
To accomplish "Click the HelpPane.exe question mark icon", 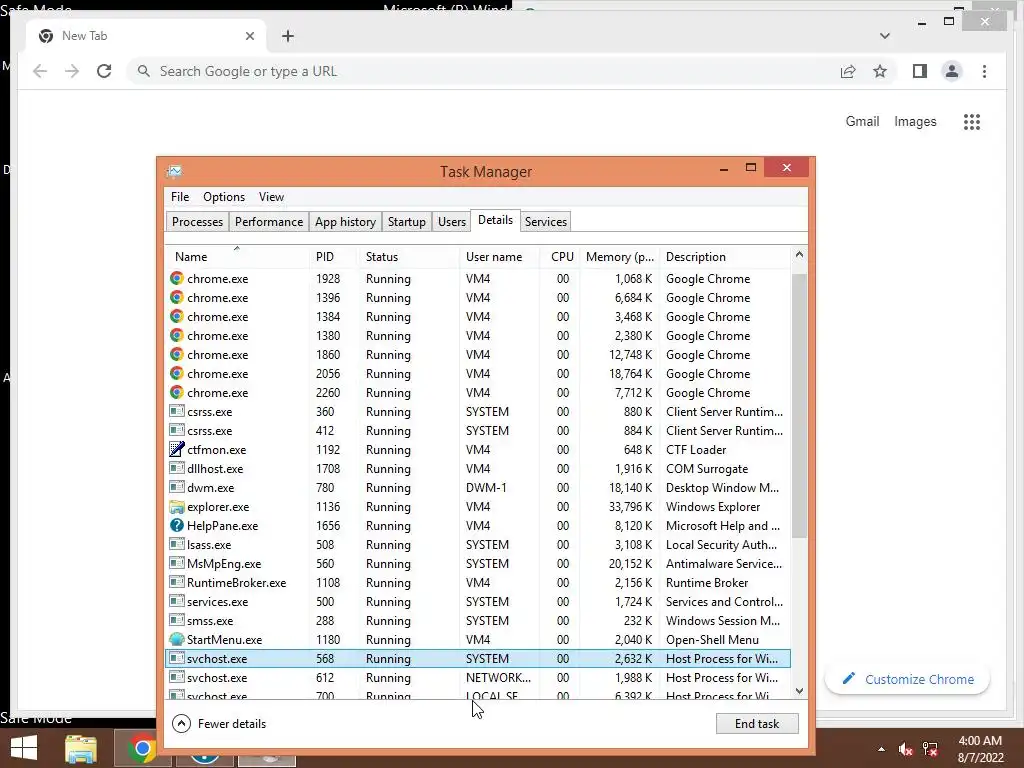I will (176, 525).
